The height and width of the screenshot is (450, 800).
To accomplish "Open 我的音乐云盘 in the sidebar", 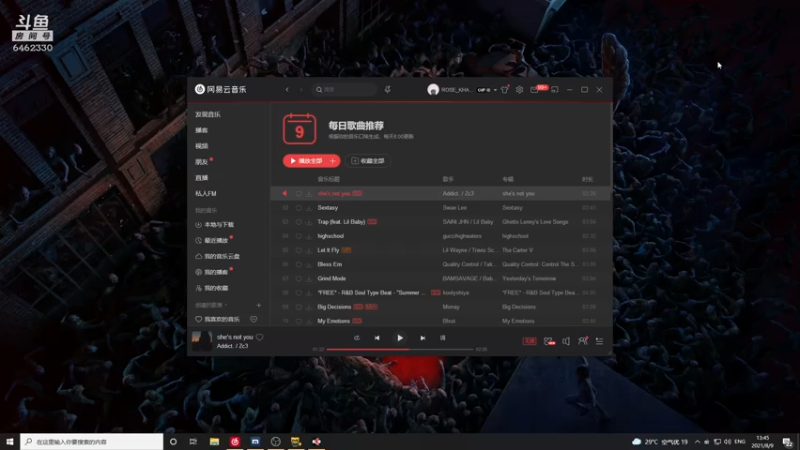I will click(x=217, y=256).
